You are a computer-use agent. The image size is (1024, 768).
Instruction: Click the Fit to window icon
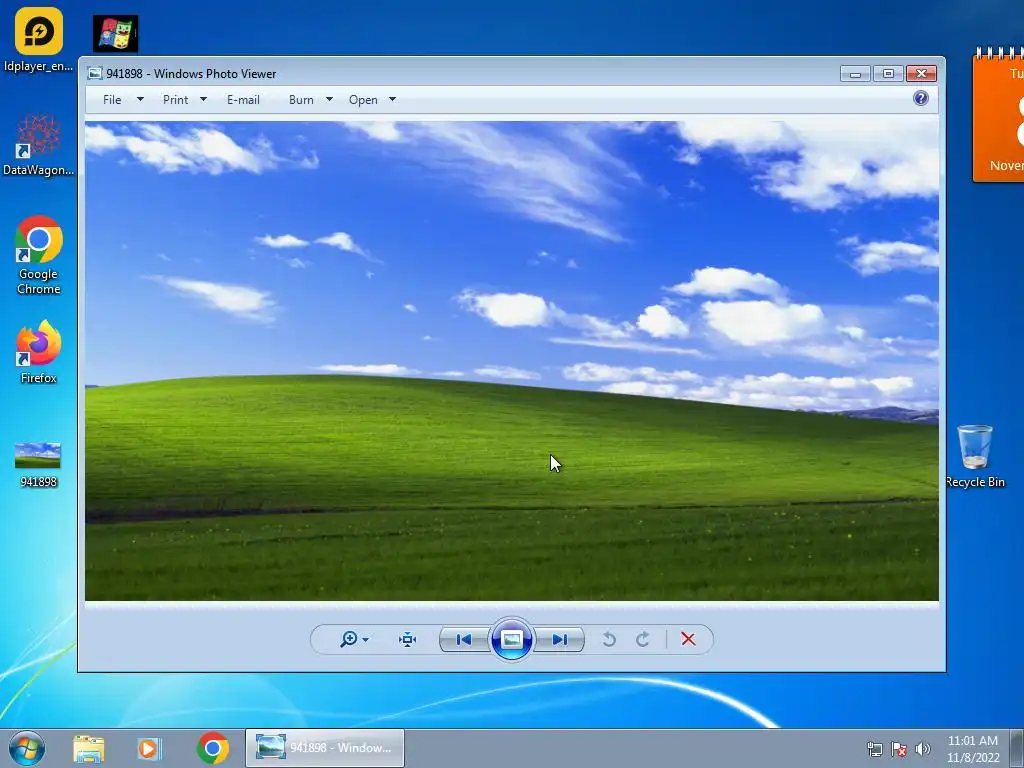[x=408, y=639]
